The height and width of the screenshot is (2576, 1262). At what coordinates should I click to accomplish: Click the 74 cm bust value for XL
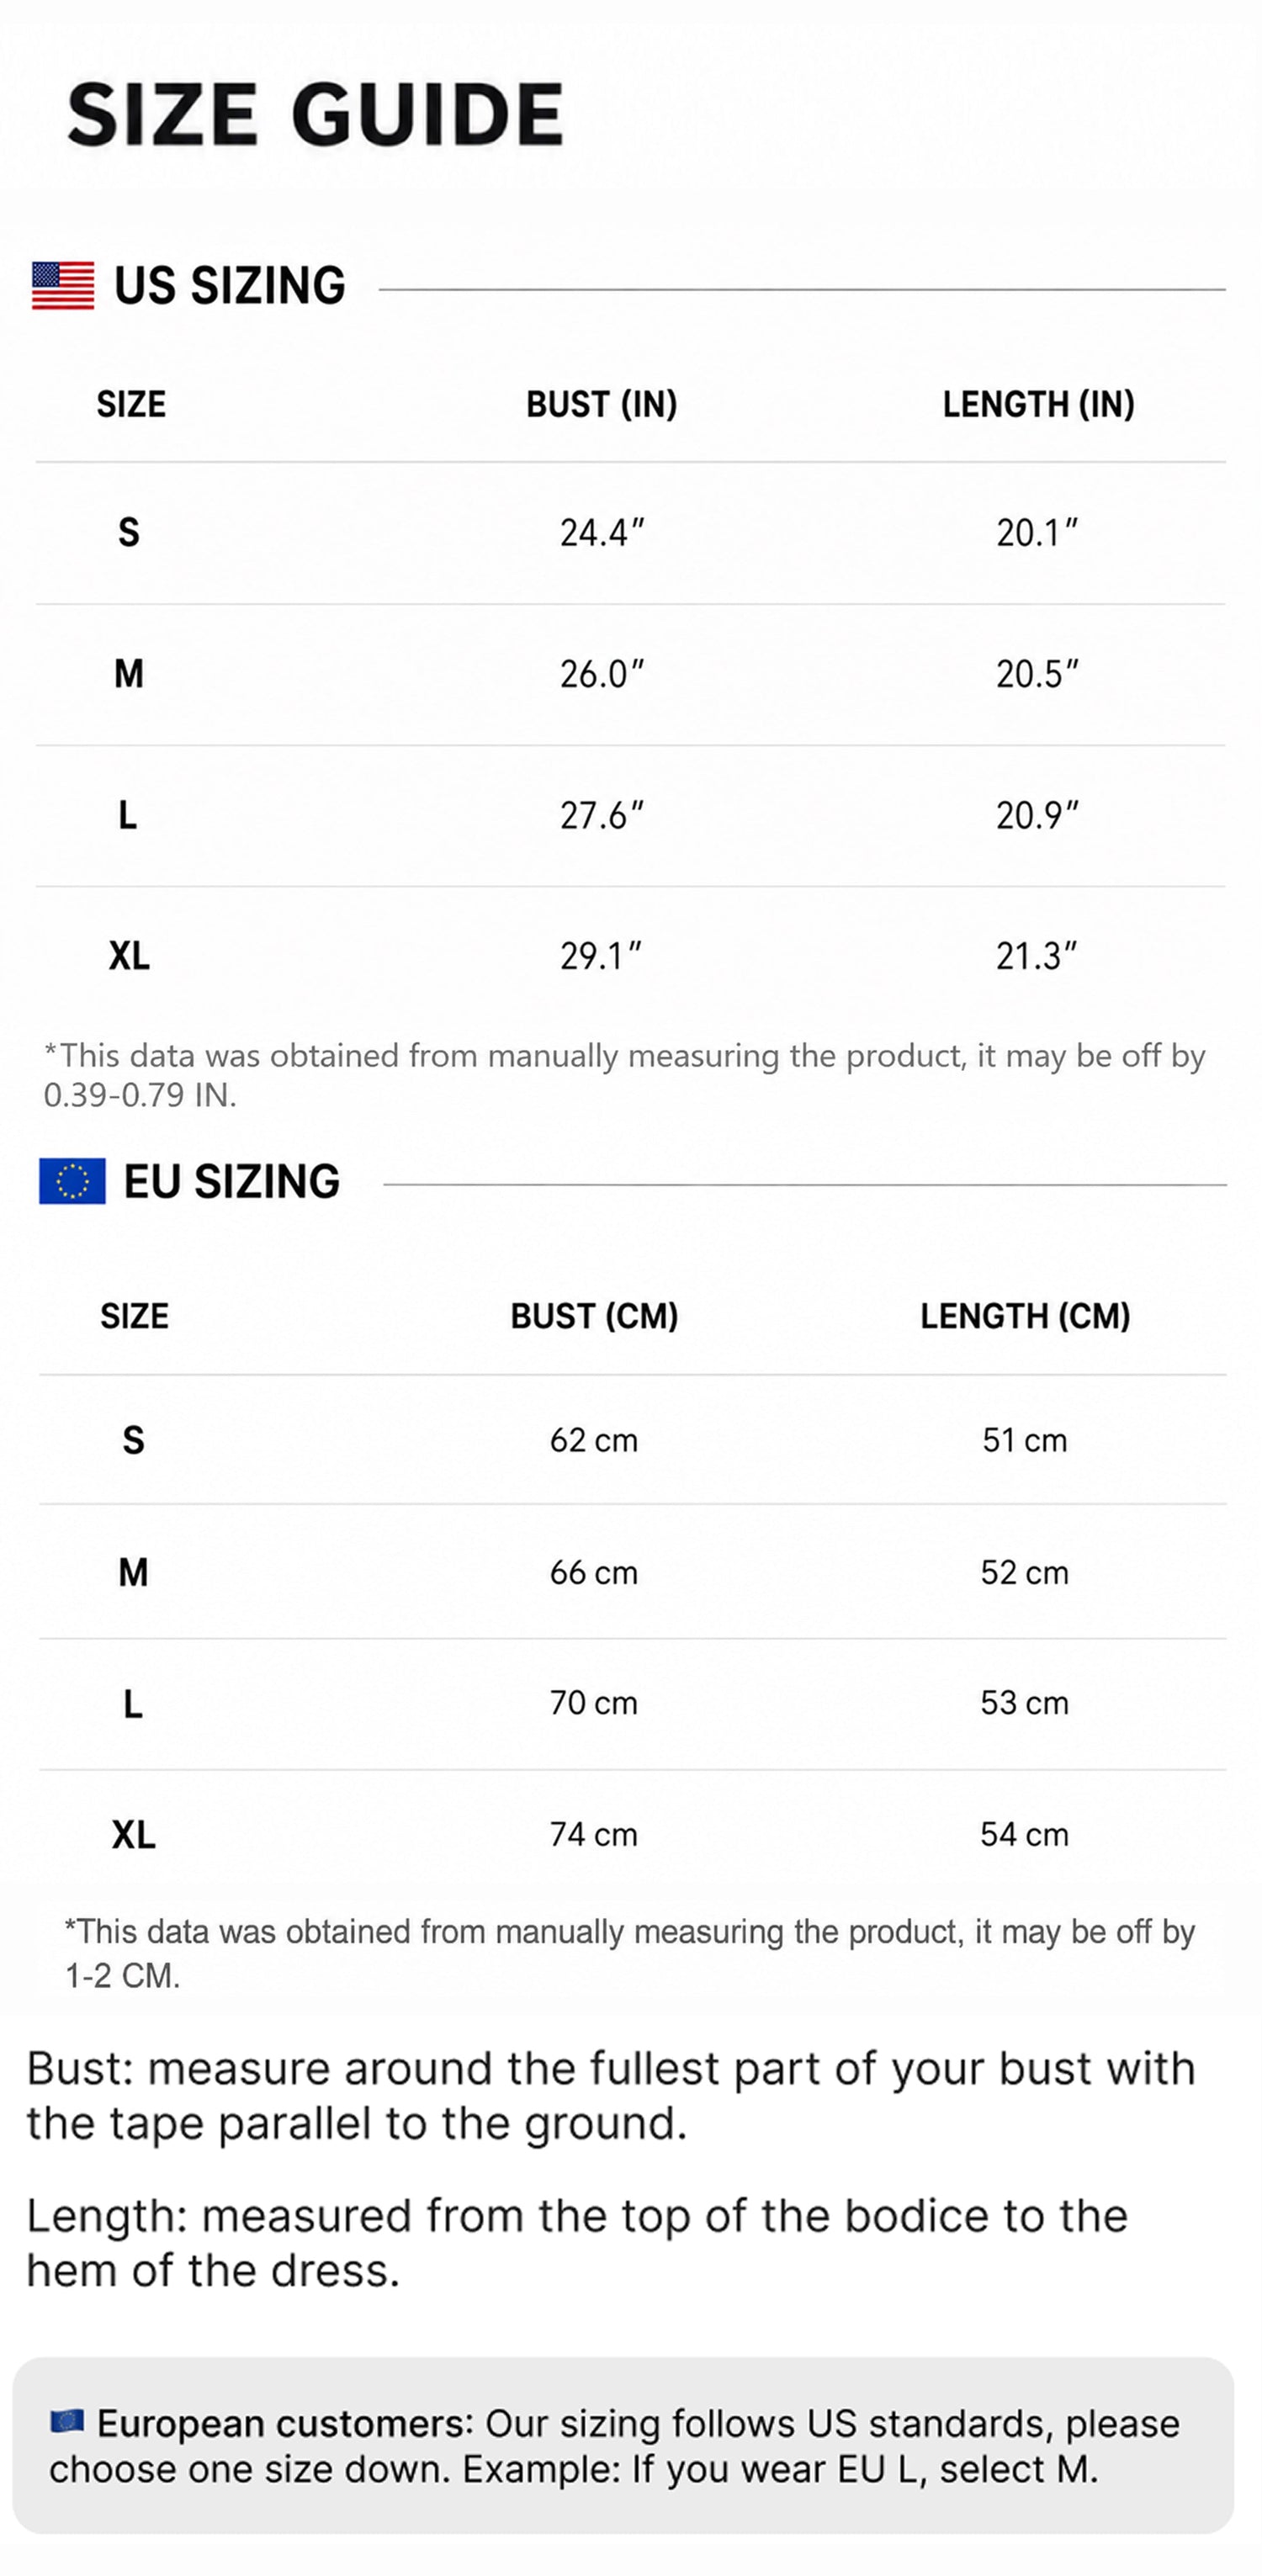pos(594,1834)
